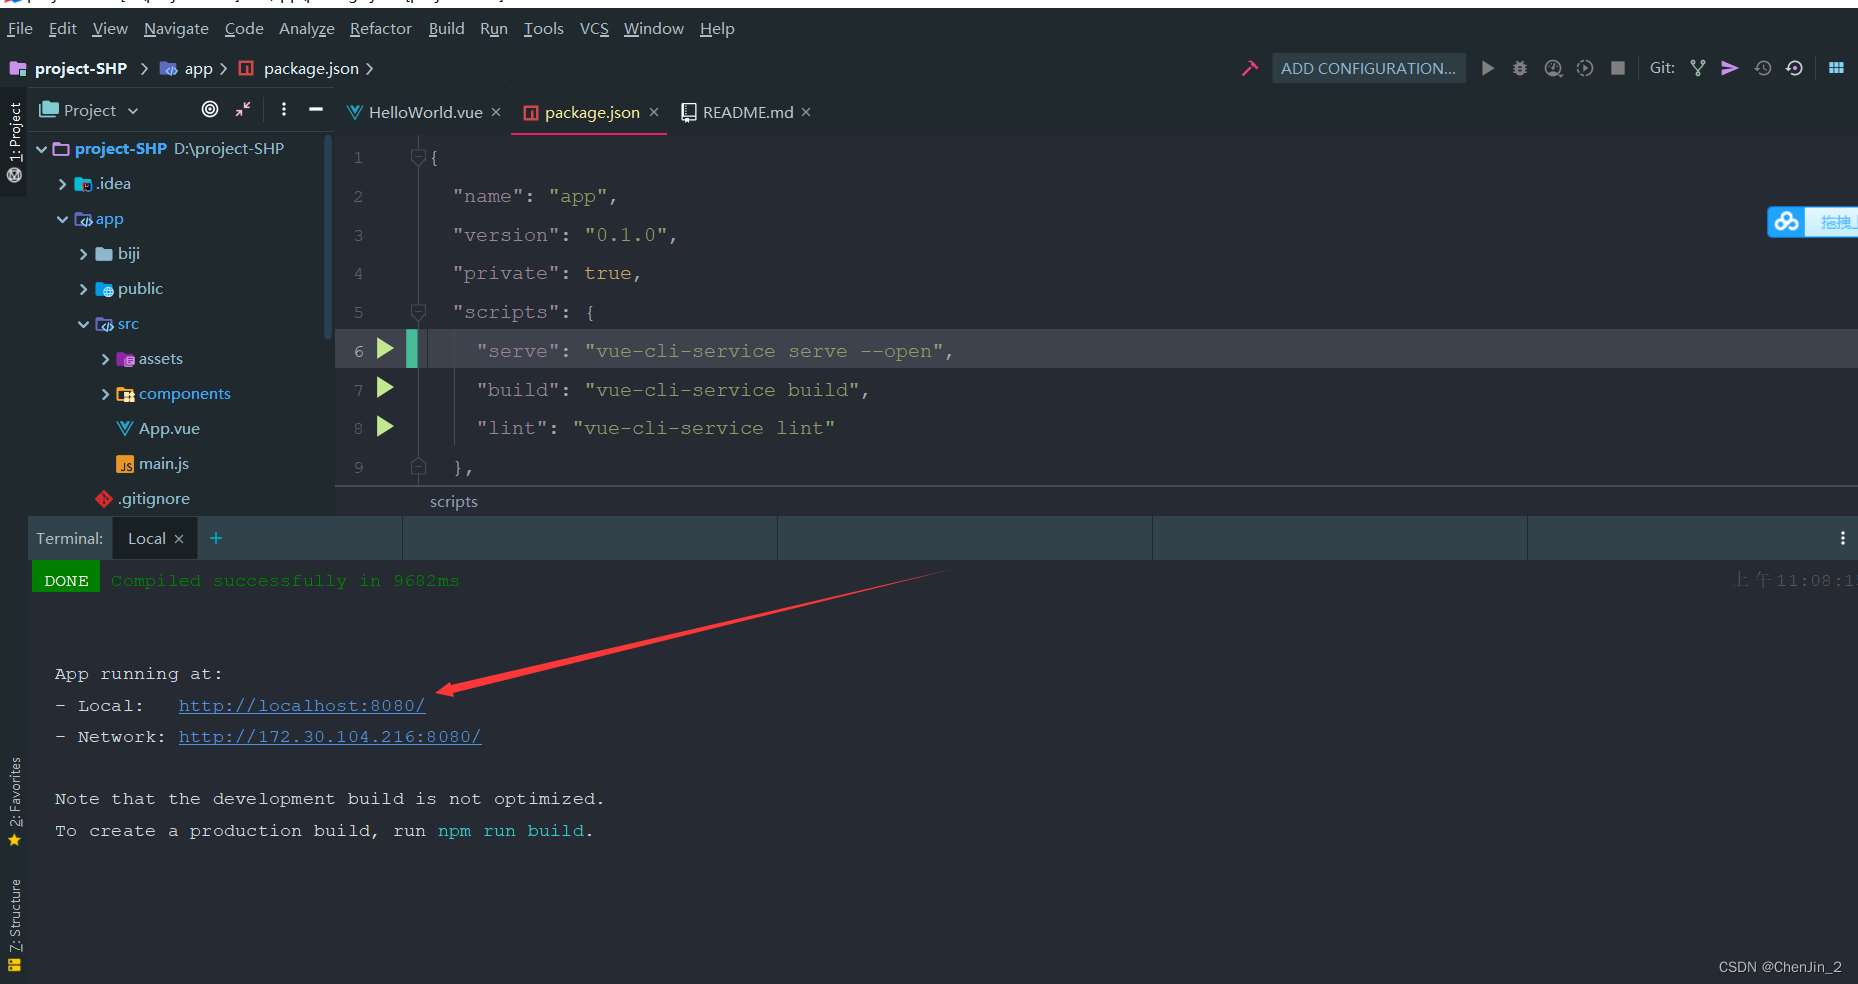This screenshot has width=1858, height=984.
Task: Open the VCS menu
Action: click(x=594, y=28)
